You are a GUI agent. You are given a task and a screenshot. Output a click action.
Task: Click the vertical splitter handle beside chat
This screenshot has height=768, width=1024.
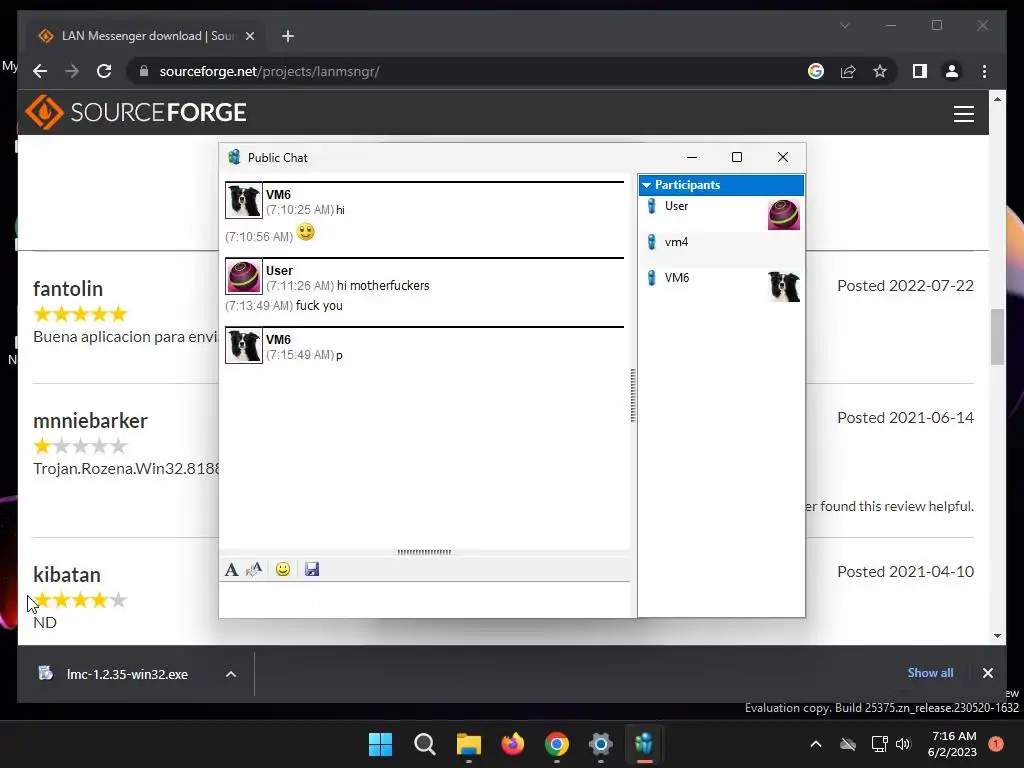[x=633, y=395]
